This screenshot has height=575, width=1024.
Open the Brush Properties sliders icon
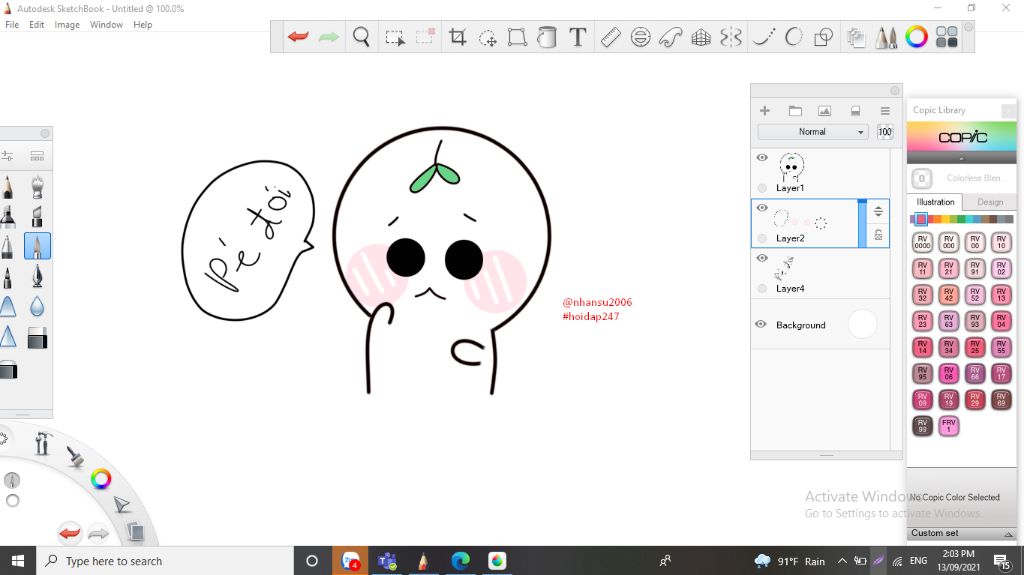(x=8, y=156)
